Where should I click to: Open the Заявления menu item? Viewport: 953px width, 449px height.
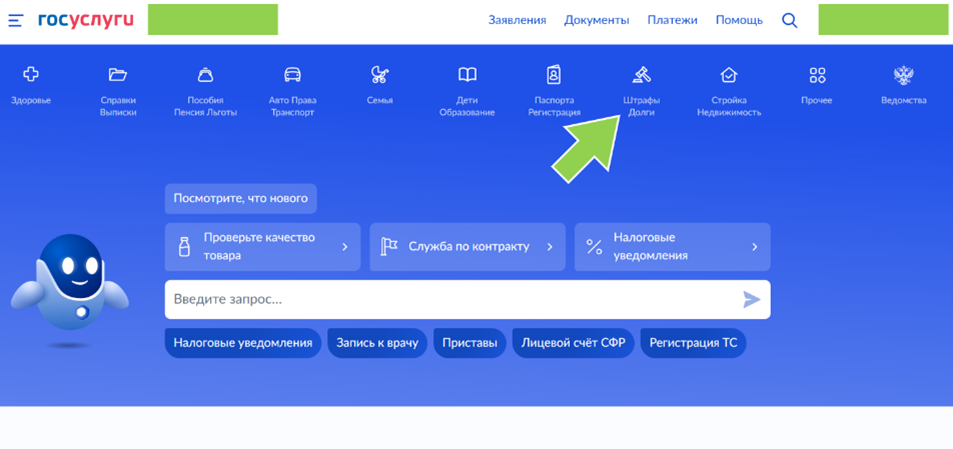click(517, 20)
